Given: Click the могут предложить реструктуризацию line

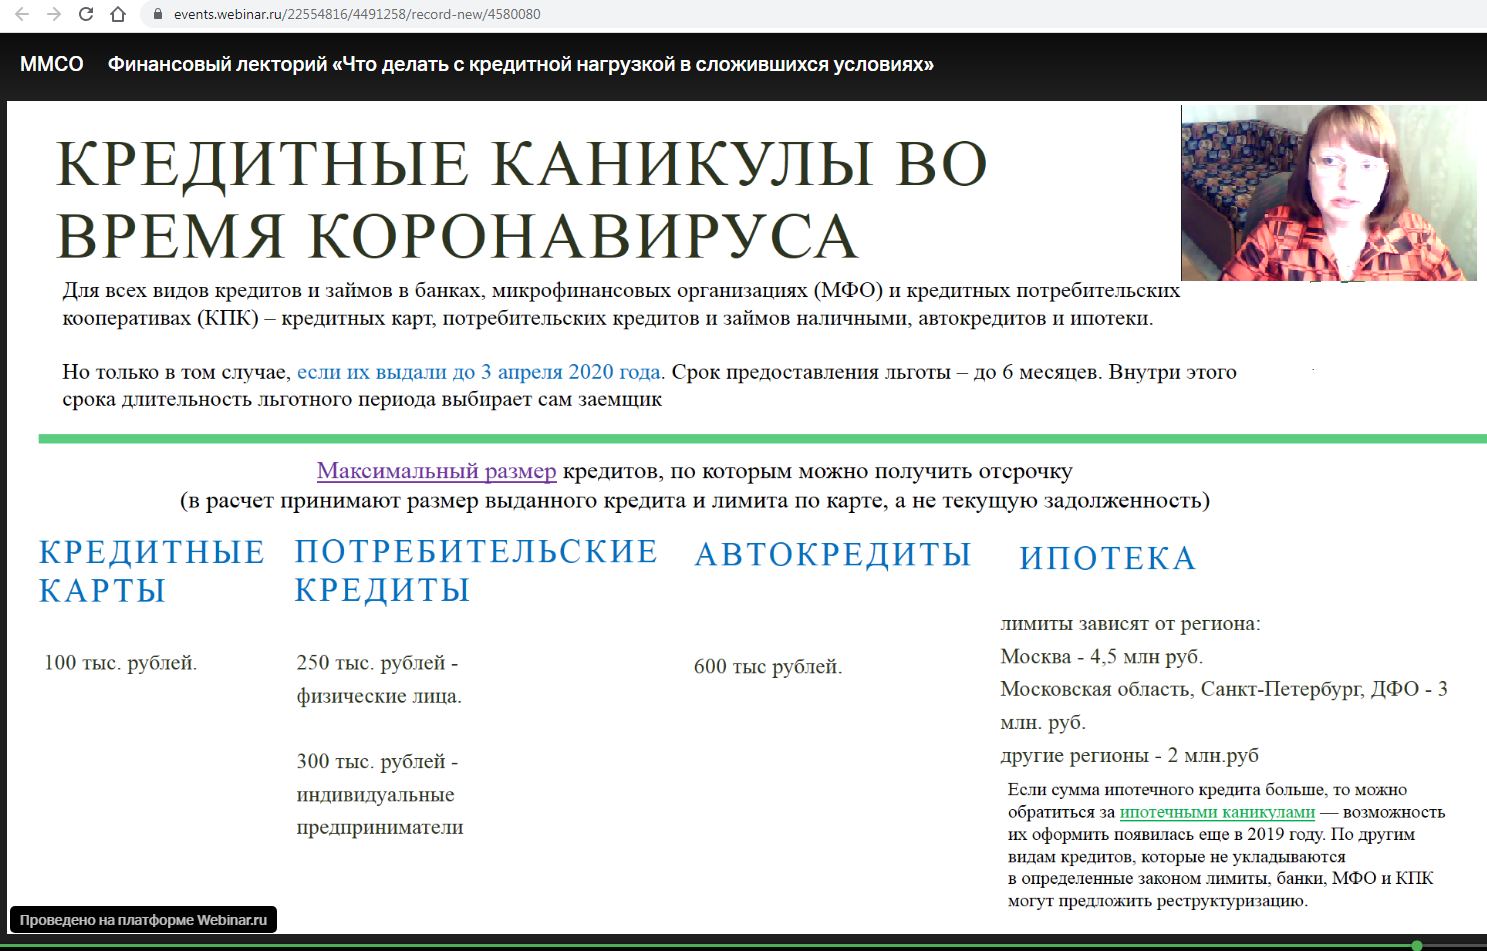Looking at the screenshot, I should 1157,901.
